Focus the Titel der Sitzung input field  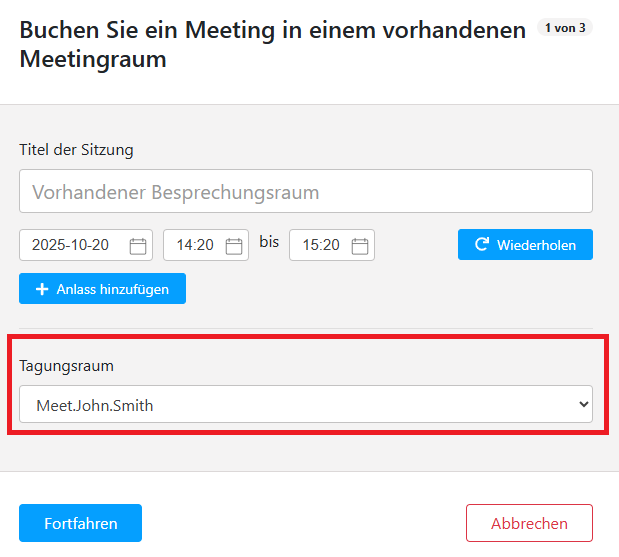tap(305, 191)
